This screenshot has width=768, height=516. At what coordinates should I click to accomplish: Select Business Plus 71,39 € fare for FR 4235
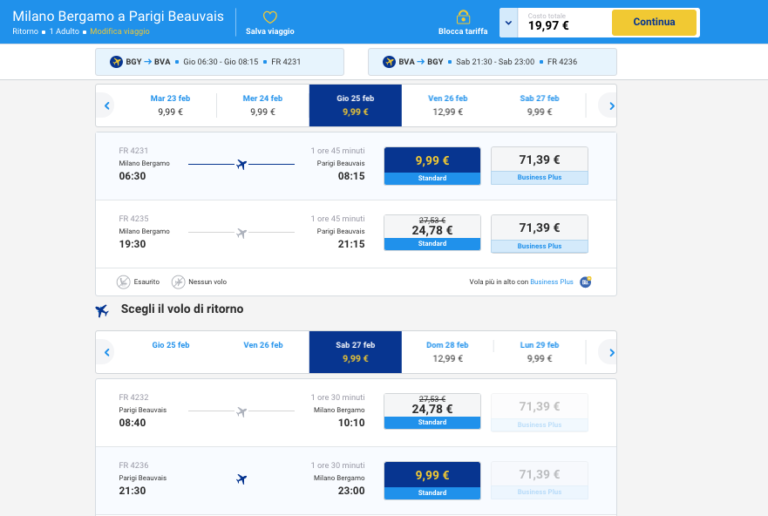pyautogui.click(x=539, y=233)
